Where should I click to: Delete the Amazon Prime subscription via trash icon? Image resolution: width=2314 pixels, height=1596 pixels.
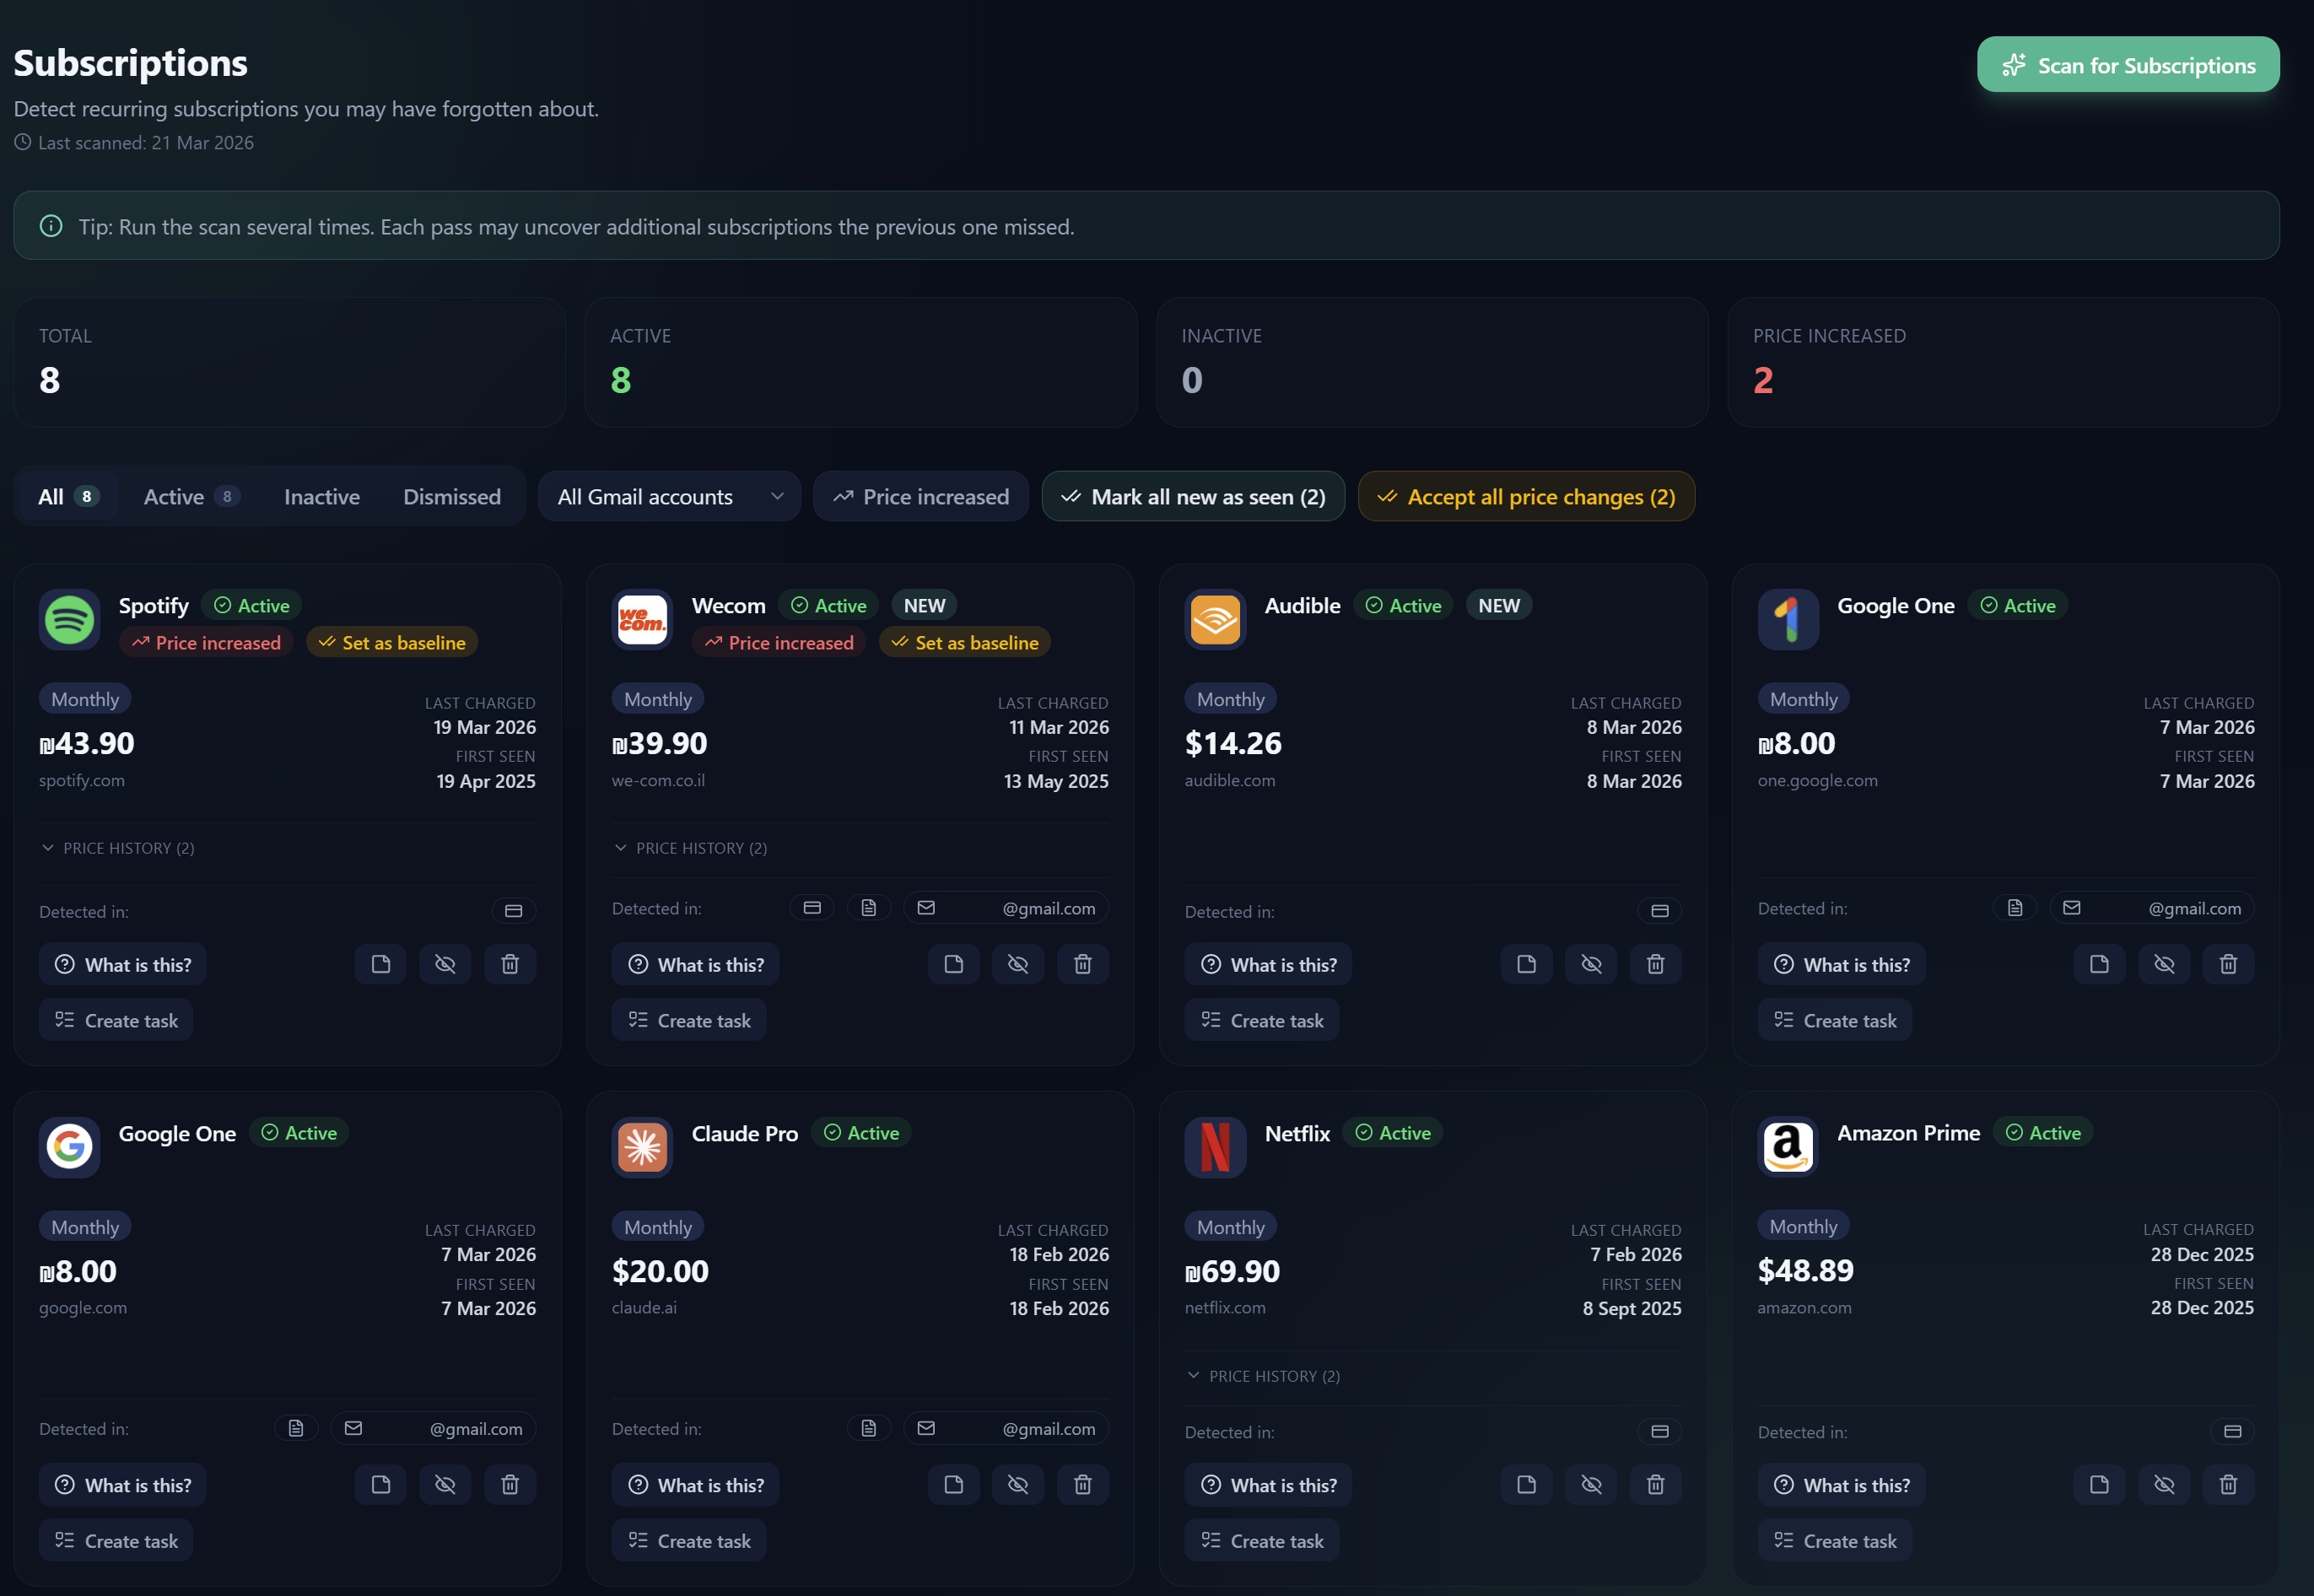2229,1485
